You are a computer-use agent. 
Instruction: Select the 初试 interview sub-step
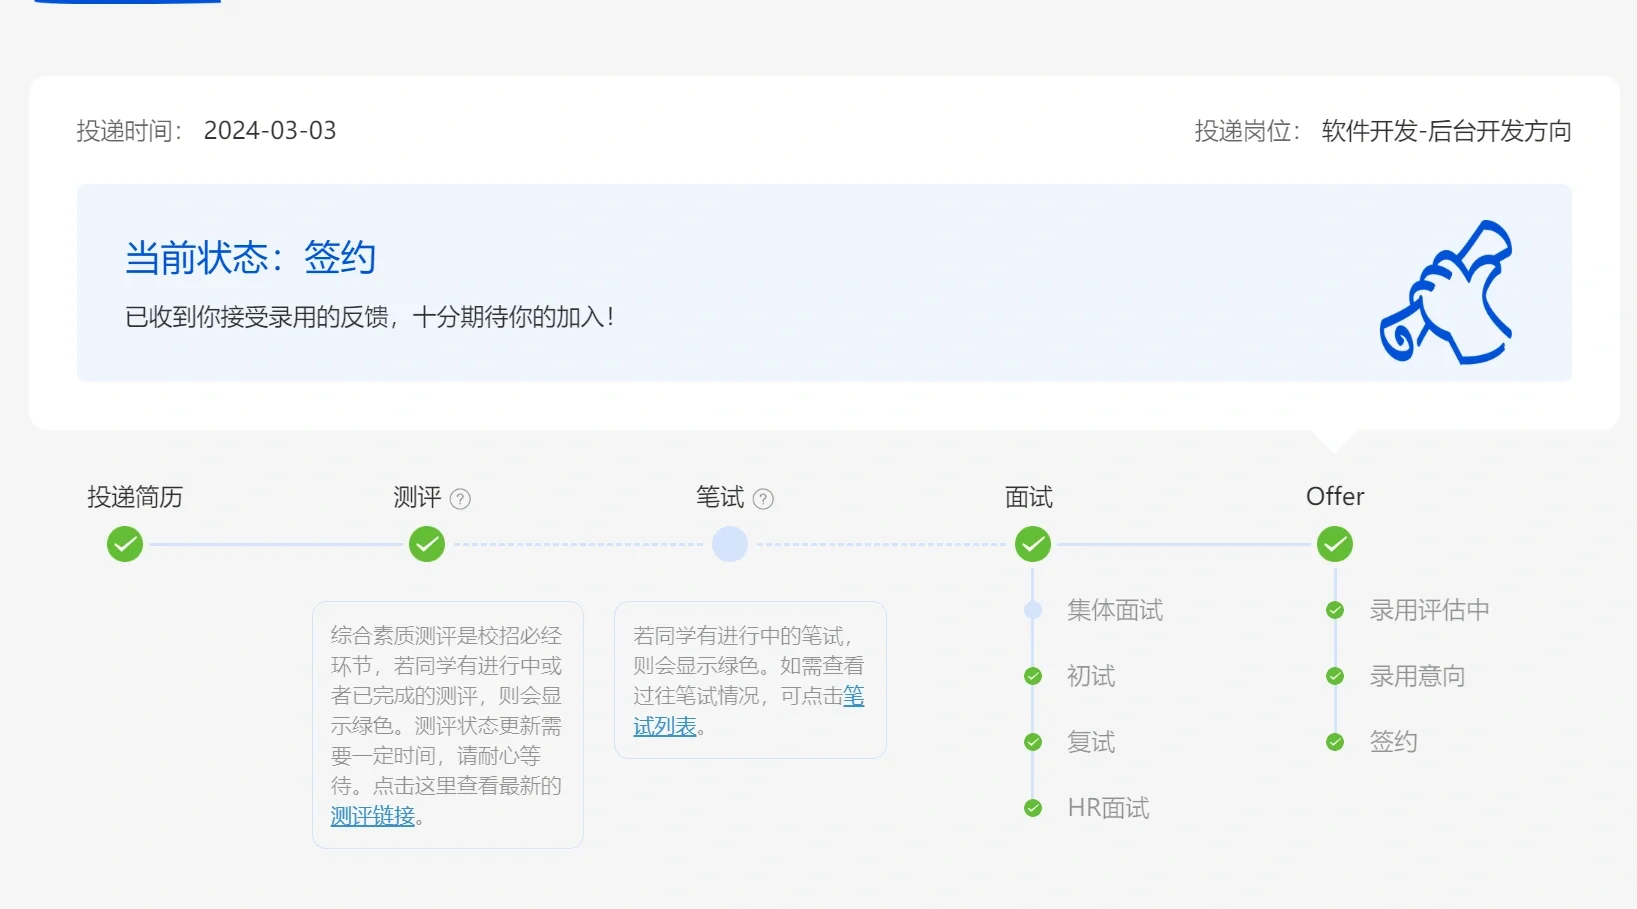[x=1090, y=676]
